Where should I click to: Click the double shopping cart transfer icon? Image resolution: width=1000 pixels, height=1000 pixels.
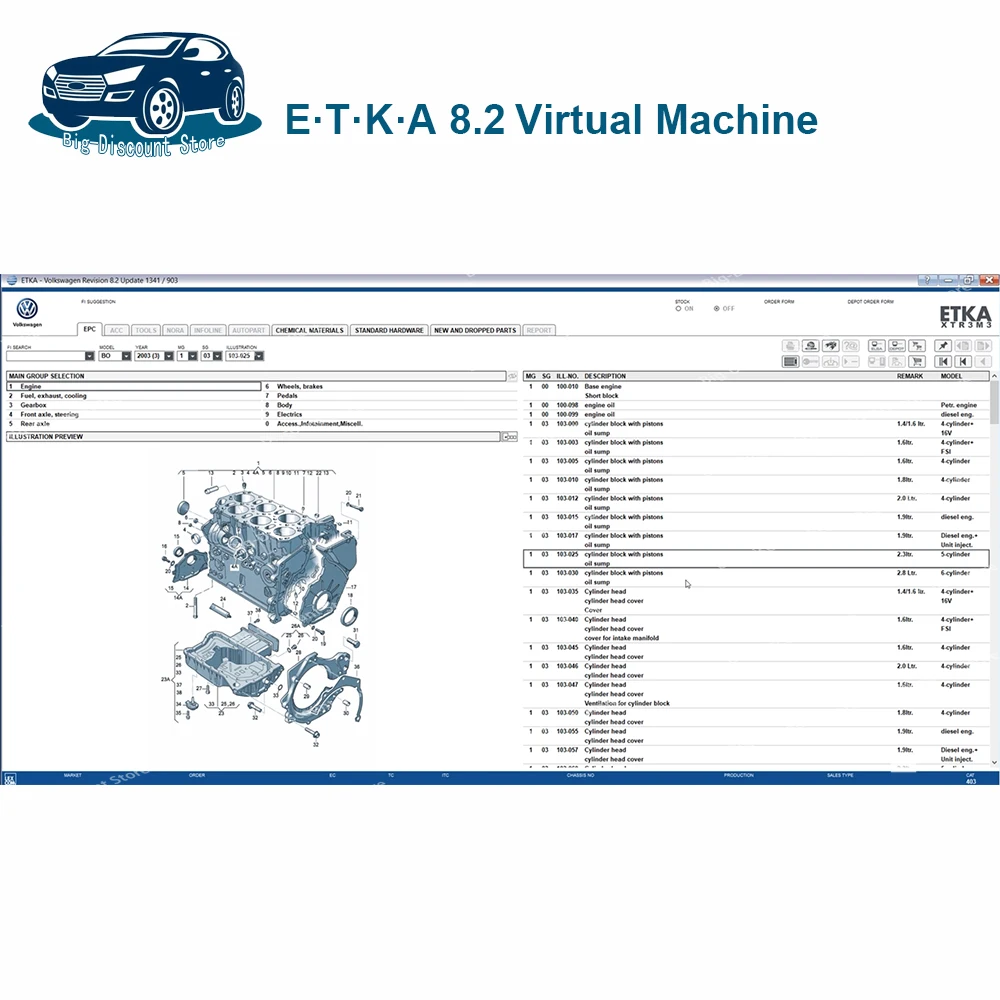click(917, 346)
